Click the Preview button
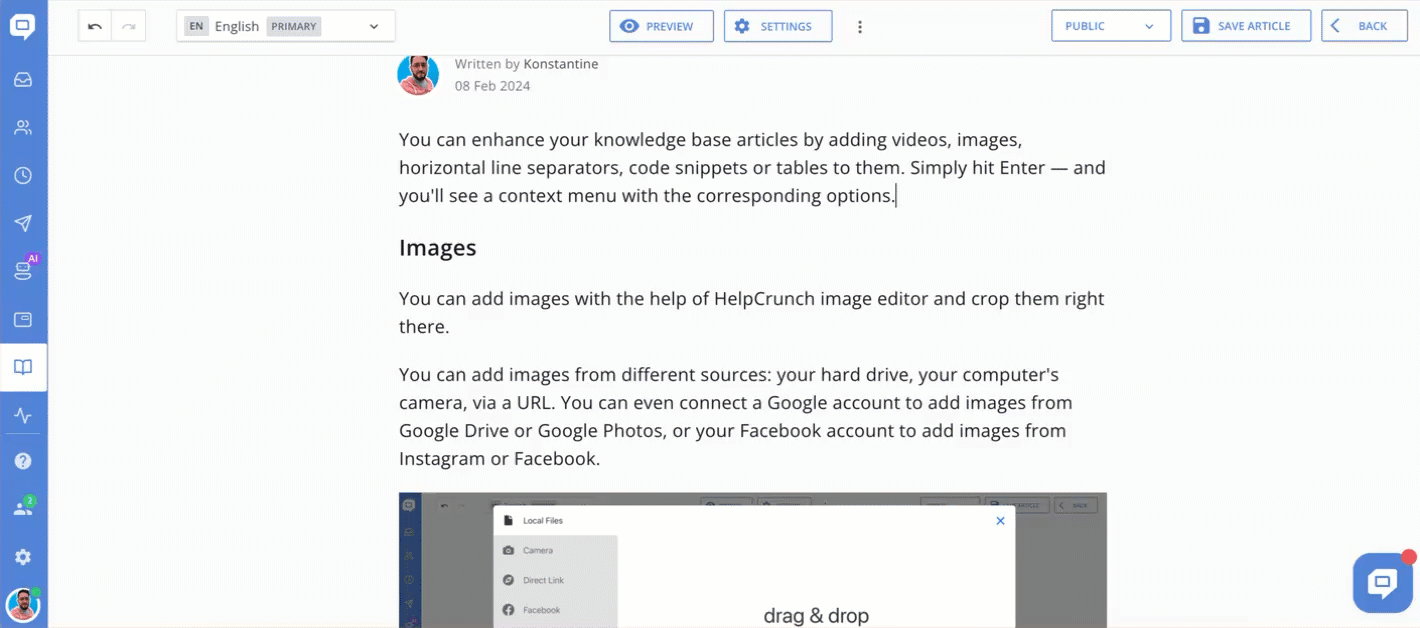1420x628 pixels. point(661,26)
